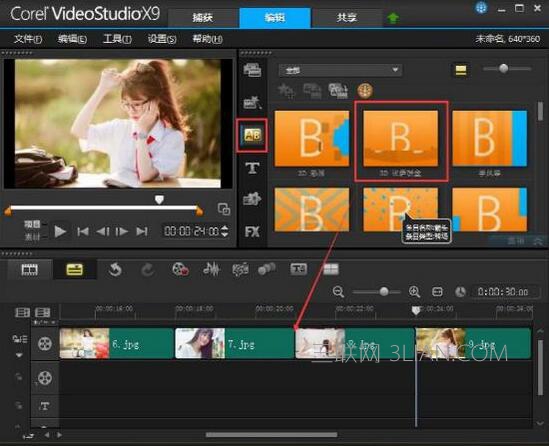Image resolution: width=549 pixels, height=446 pixels.
Task: Open the 帮助(H) menu
Action: [207, 39]
